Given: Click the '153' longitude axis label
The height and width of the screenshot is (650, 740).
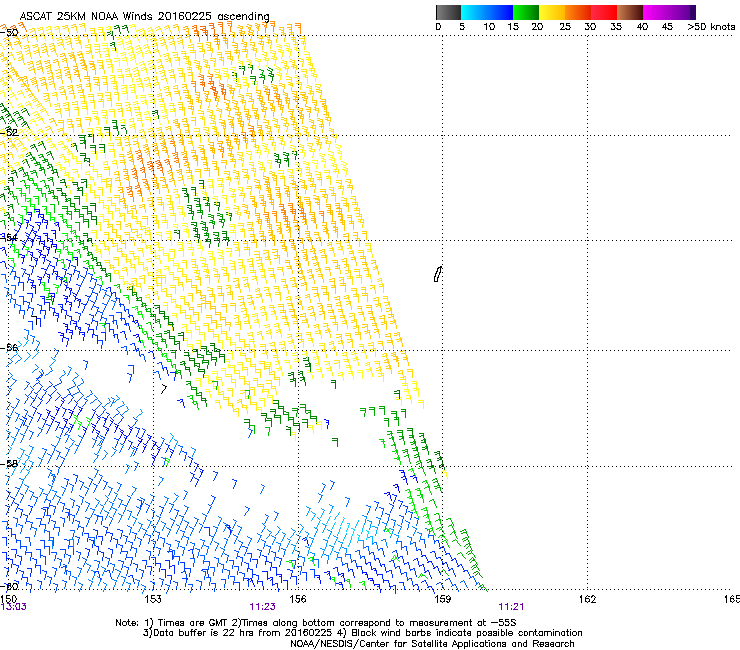Looking at the screenshot, I should click(153, 599).
